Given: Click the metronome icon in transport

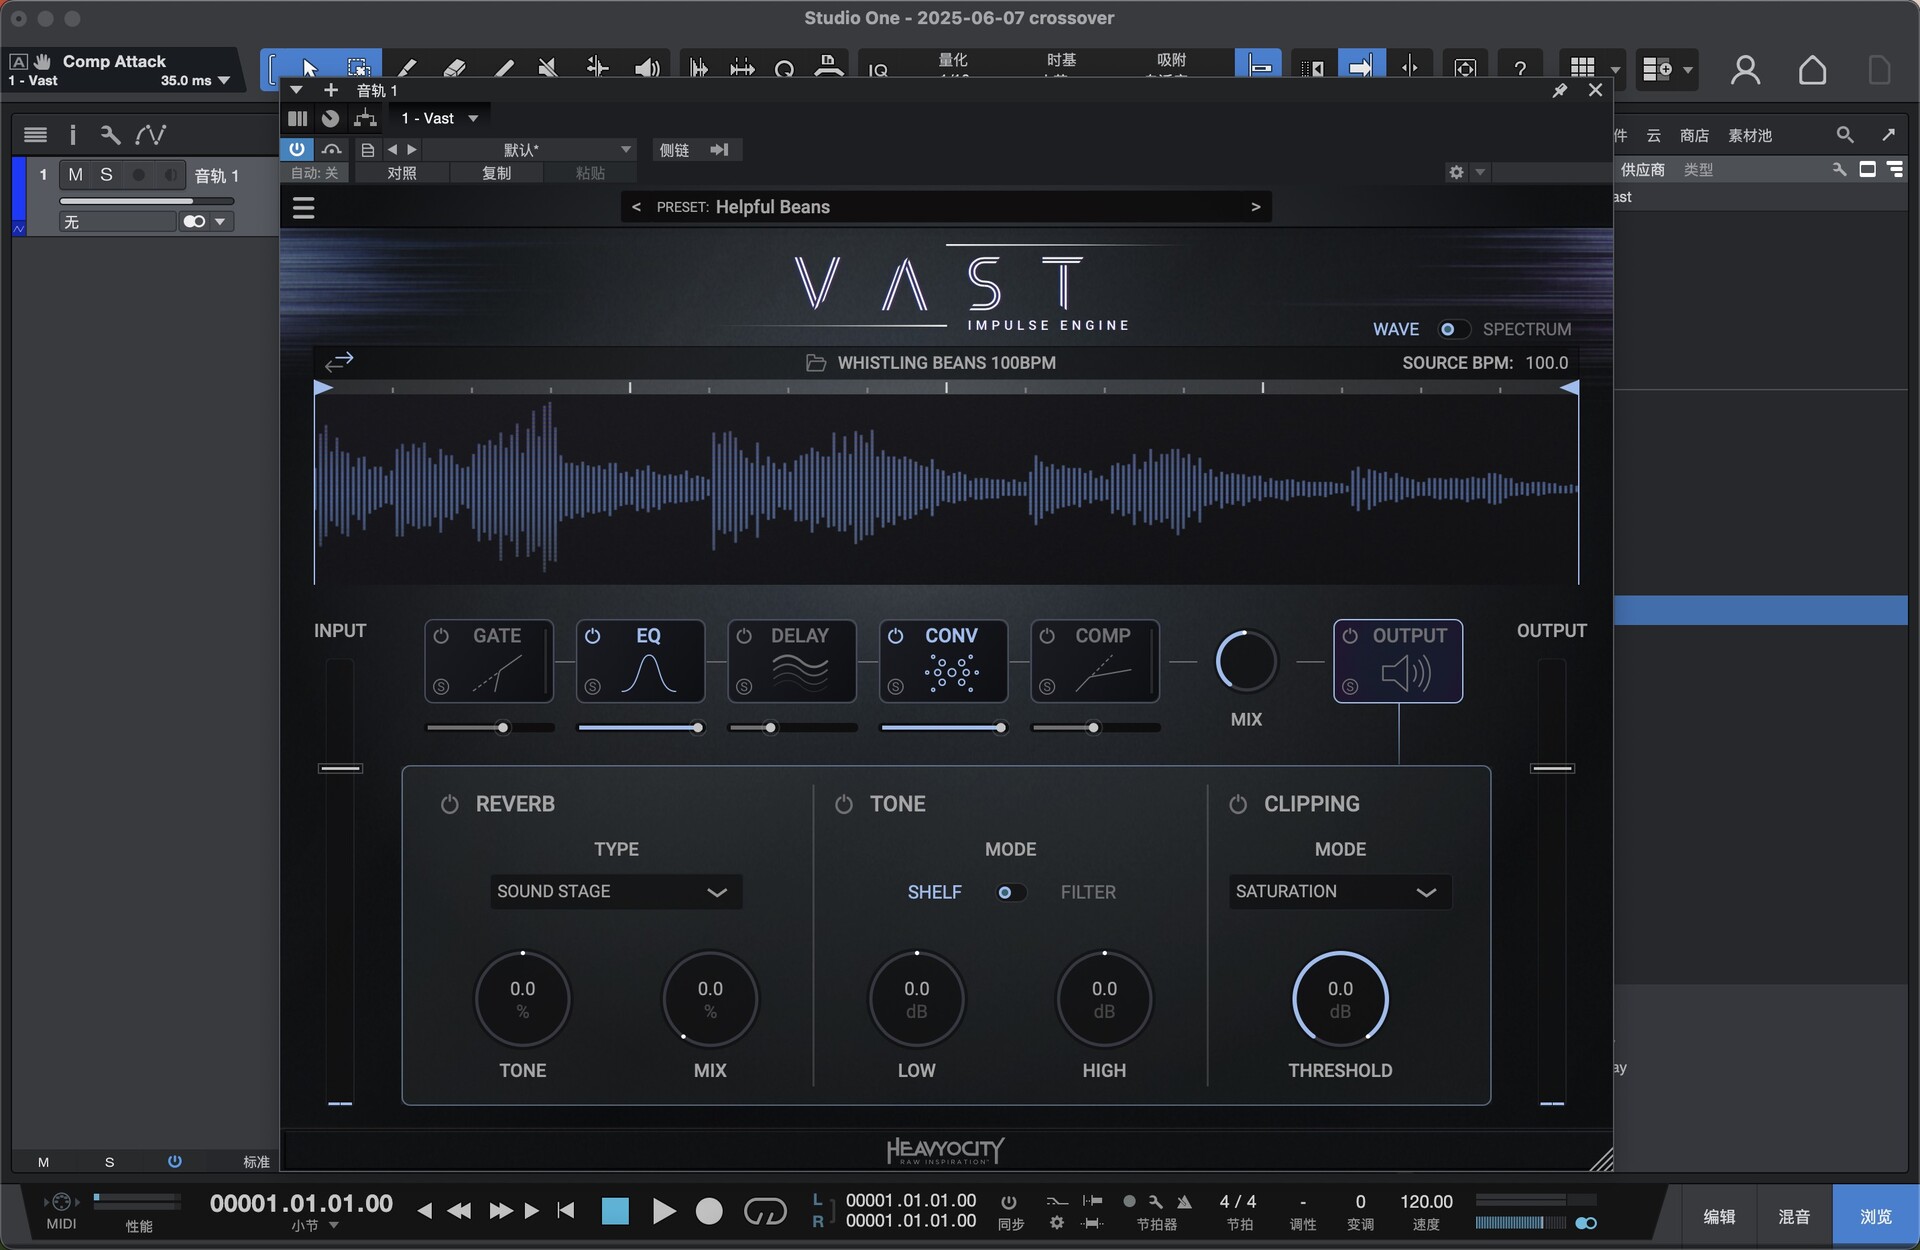Looking at the screenshot, I should point(1184,1202).
